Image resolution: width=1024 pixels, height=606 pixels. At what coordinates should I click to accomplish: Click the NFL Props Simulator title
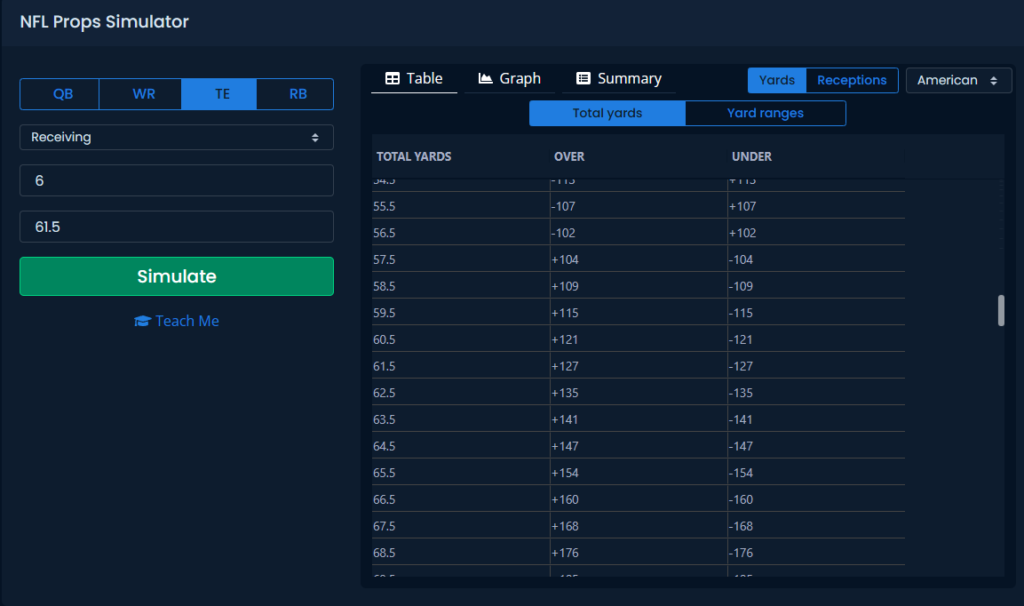(104, 22)
